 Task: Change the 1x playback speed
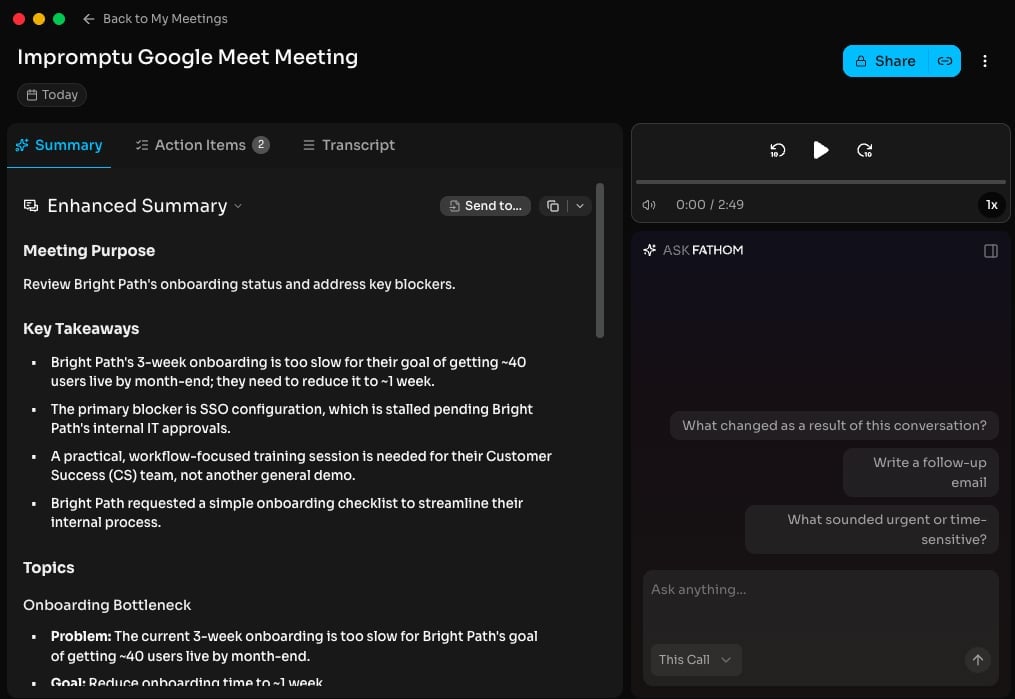click(991, 205)
